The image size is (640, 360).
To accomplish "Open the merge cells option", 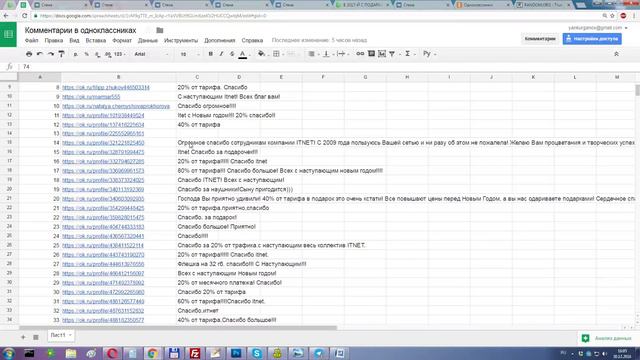I will pyautogui.click(x=291, y=54).
